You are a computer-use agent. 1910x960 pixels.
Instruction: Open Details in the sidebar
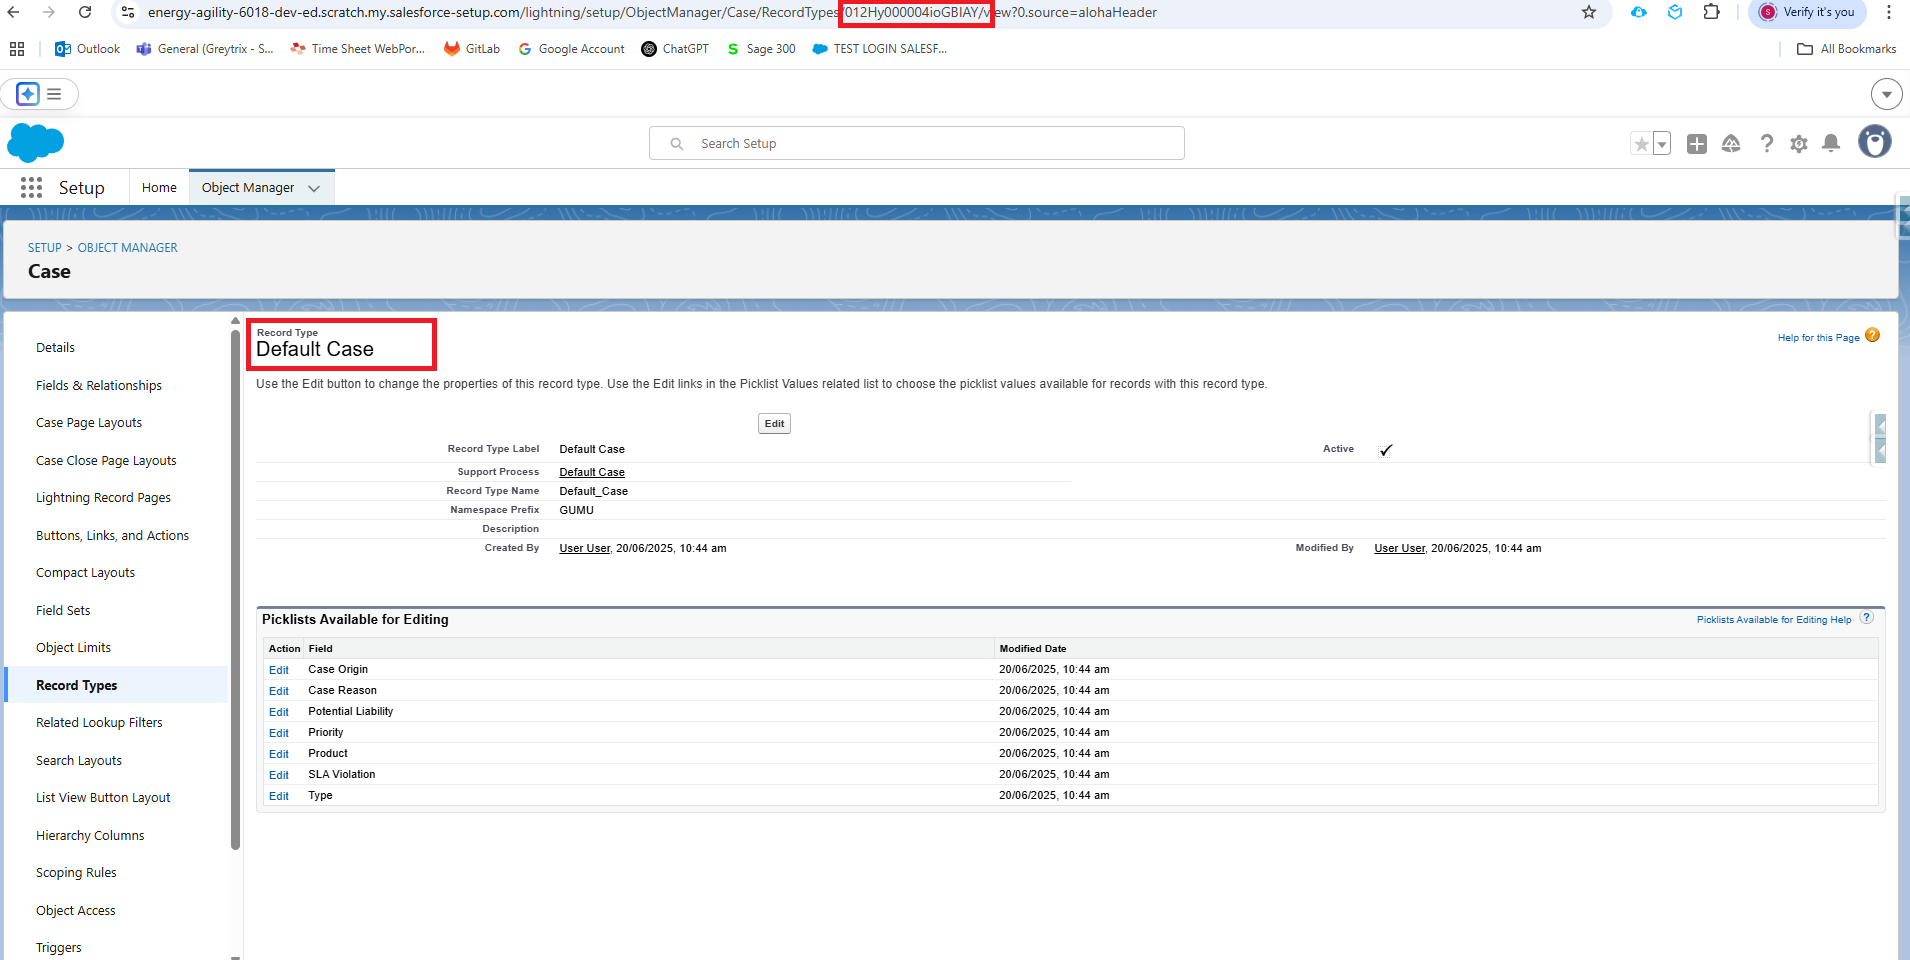point(56,347)
